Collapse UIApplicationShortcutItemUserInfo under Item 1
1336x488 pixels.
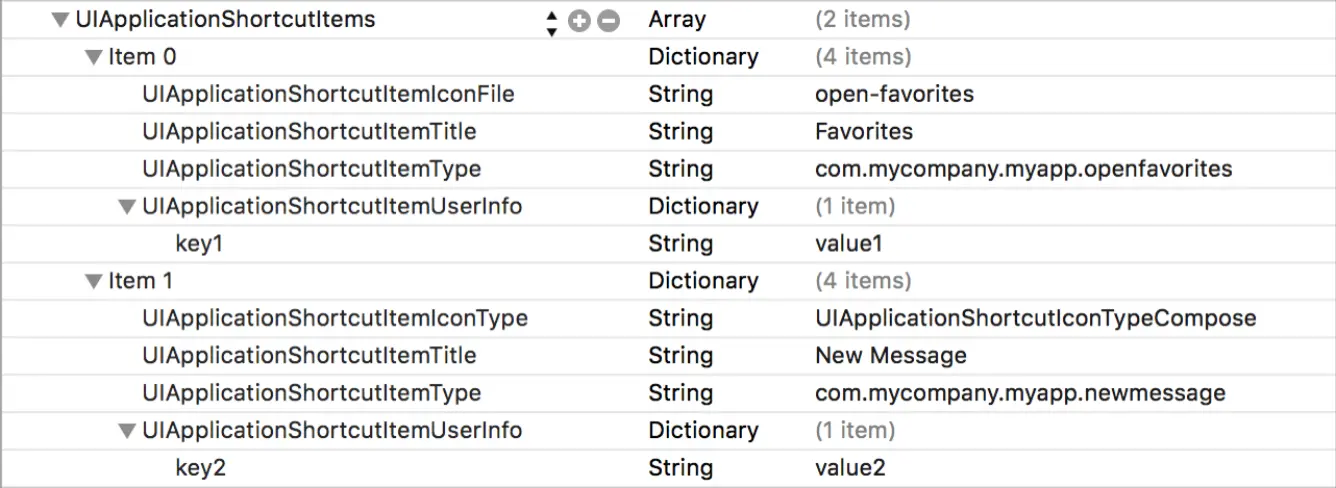[x=127, y=431]
